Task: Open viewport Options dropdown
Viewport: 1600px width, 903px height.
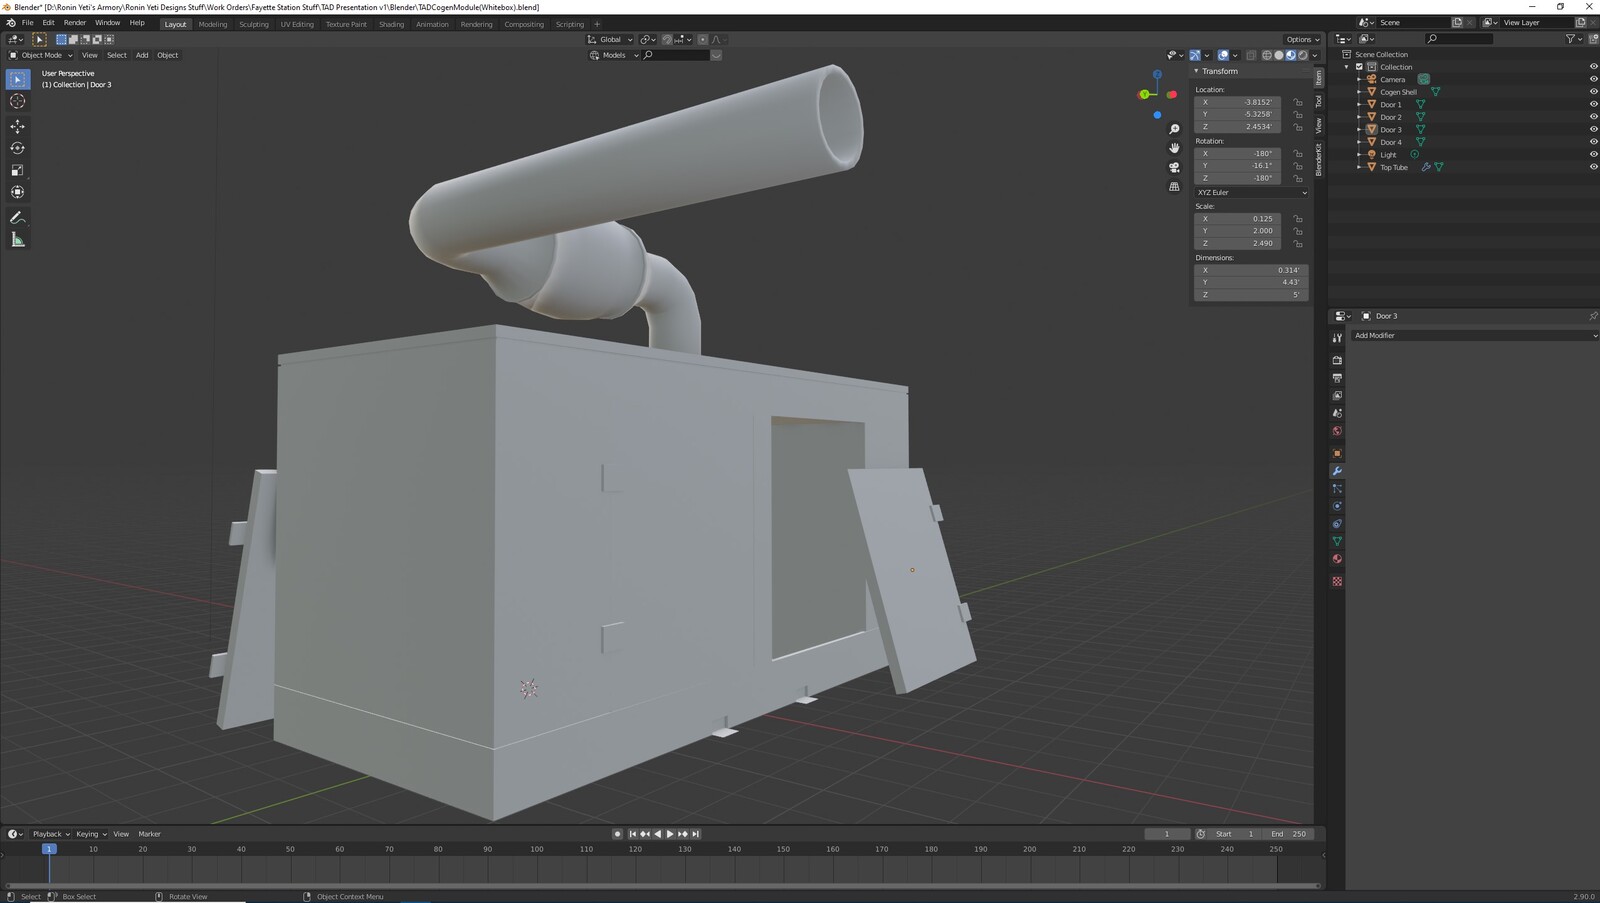Action: tap(1303, 39)
